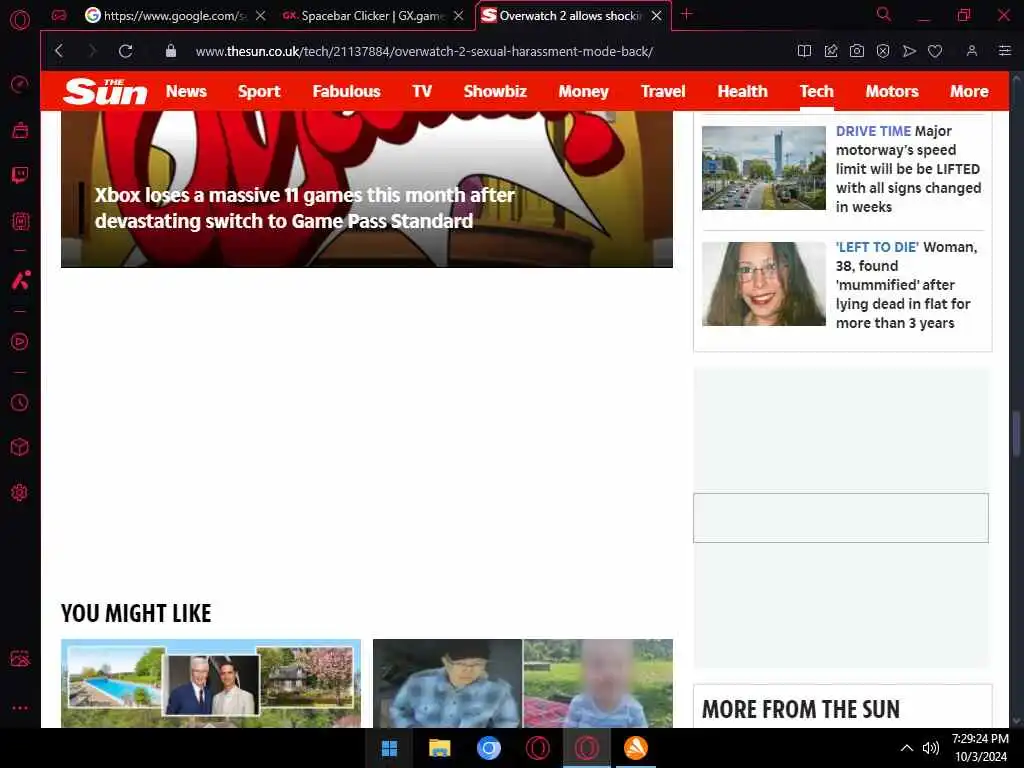The width and height of the screenshot is (1024, 768).
Task: Open volume control in system tray
Action: click(x=931, y=748)
